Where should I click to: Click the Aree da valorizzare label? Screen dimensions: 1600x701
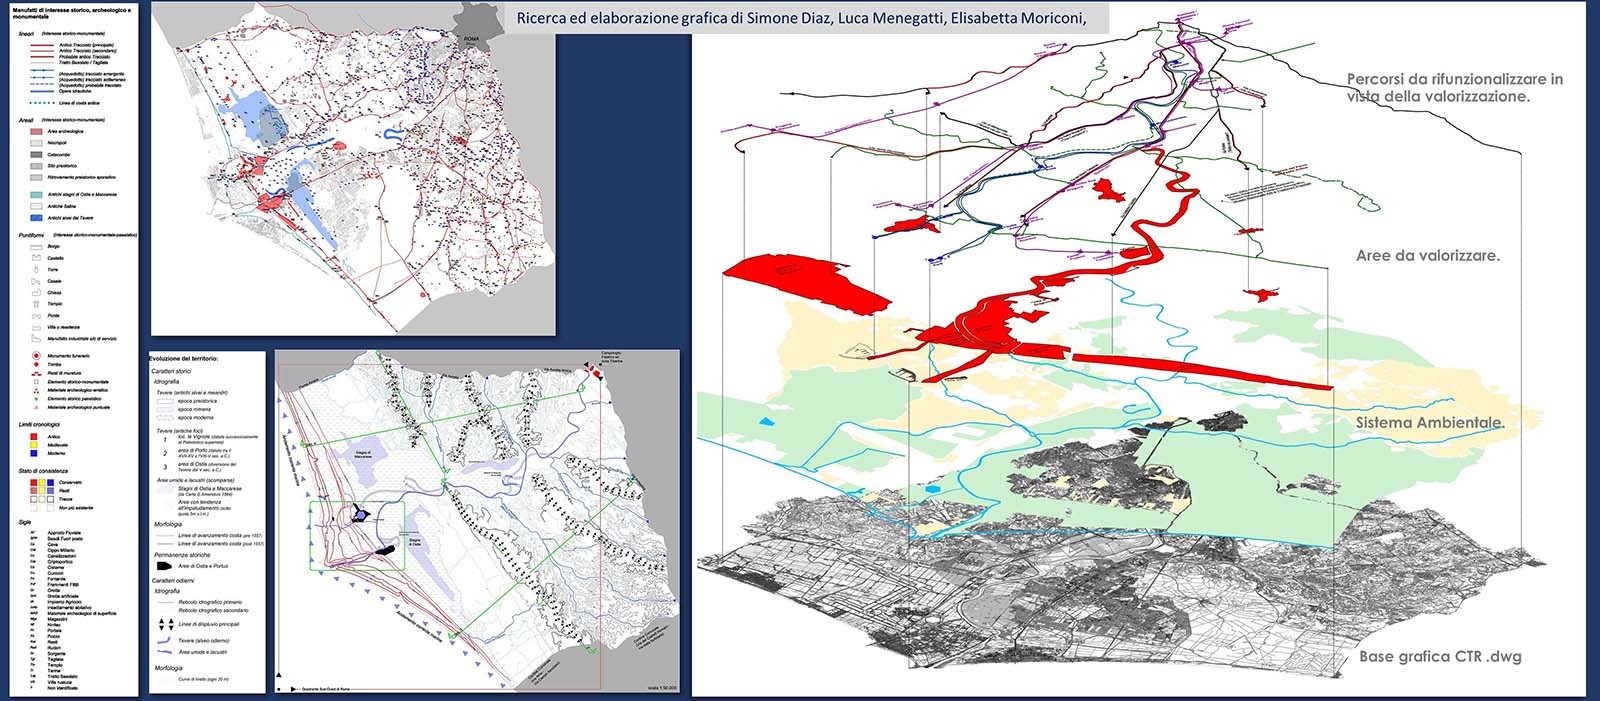tap(1428, 255)
